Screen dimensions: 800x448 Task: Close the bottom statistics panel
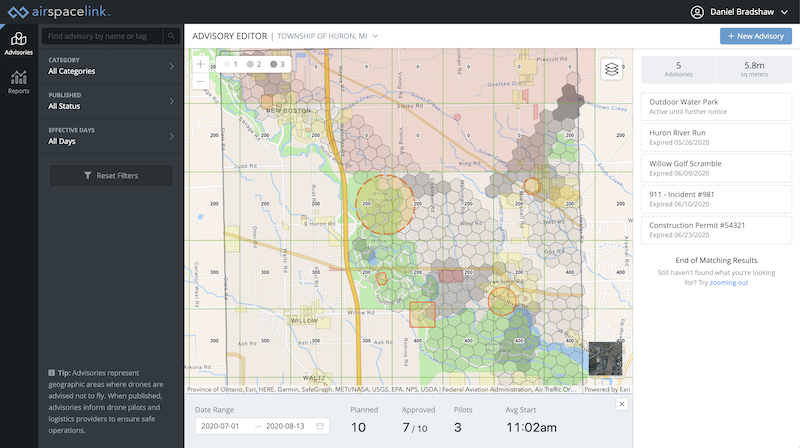click(621, 403)
